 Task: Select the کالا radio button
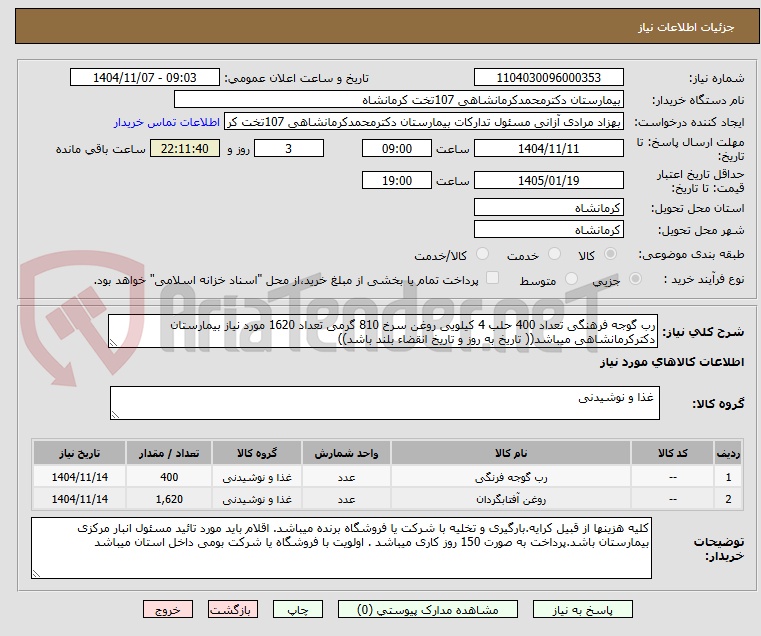point(611,254)
